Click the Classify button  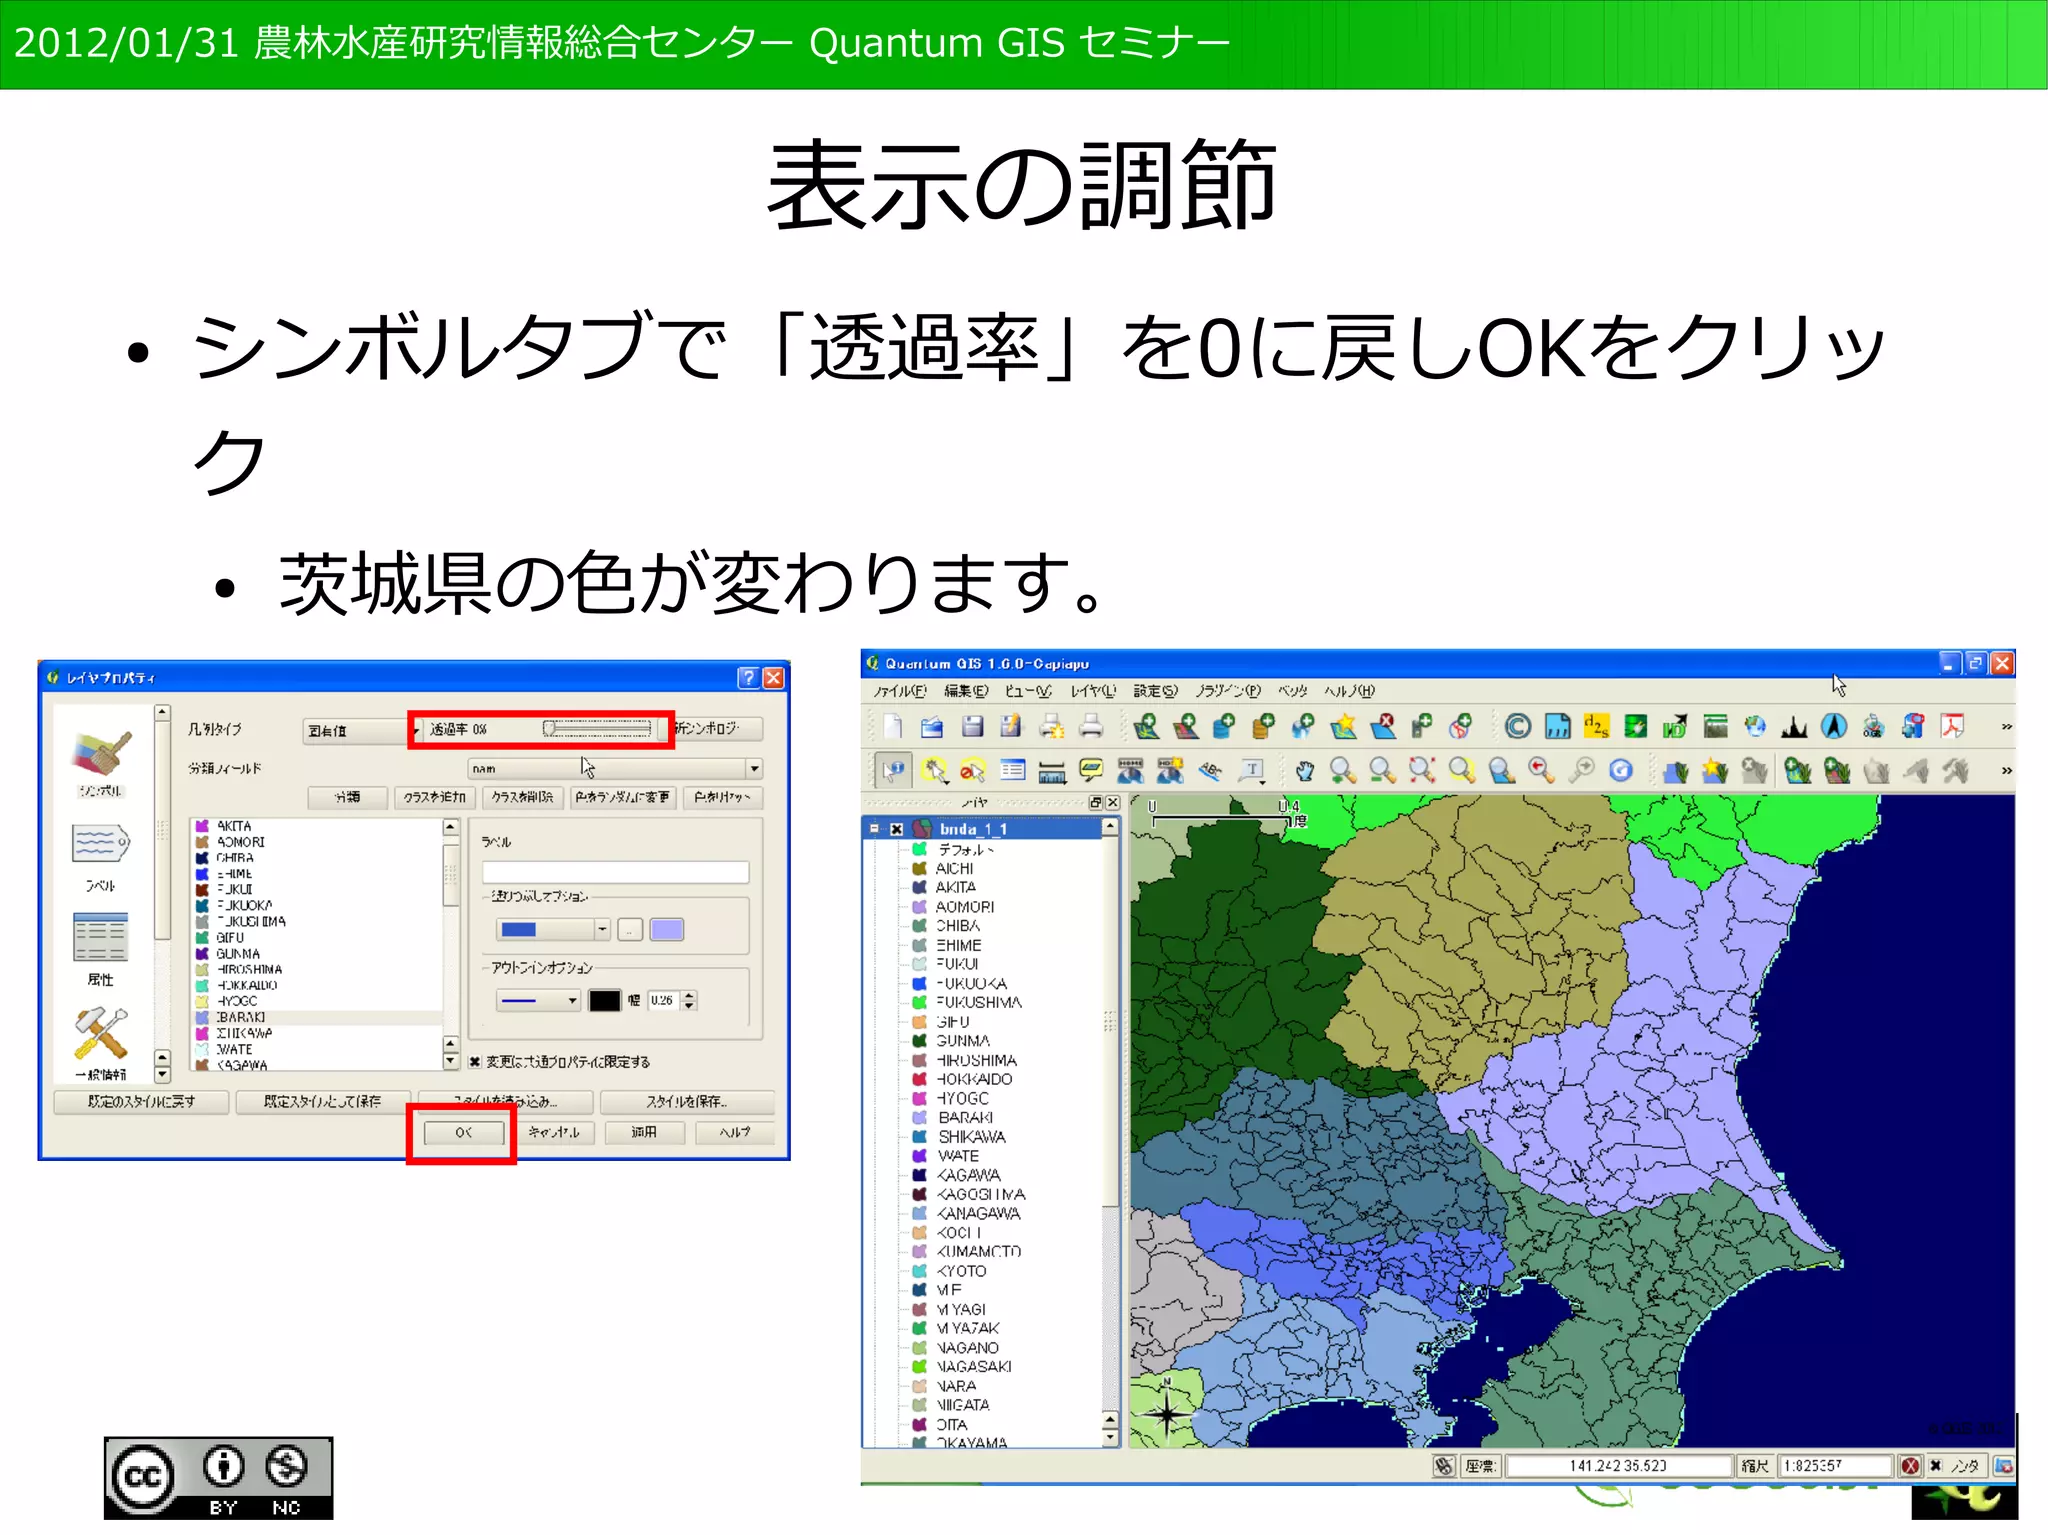[347, 798]
